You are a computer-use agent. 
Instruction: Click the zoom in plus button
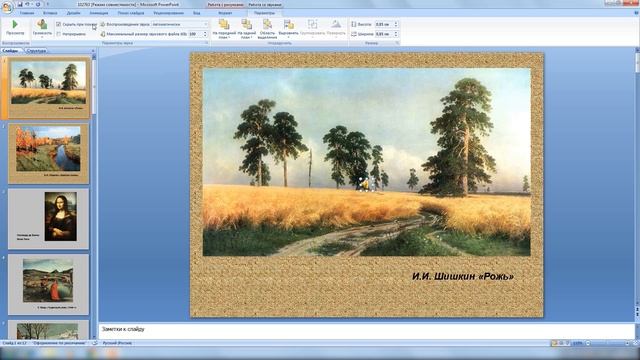click(x=627, y=343)
